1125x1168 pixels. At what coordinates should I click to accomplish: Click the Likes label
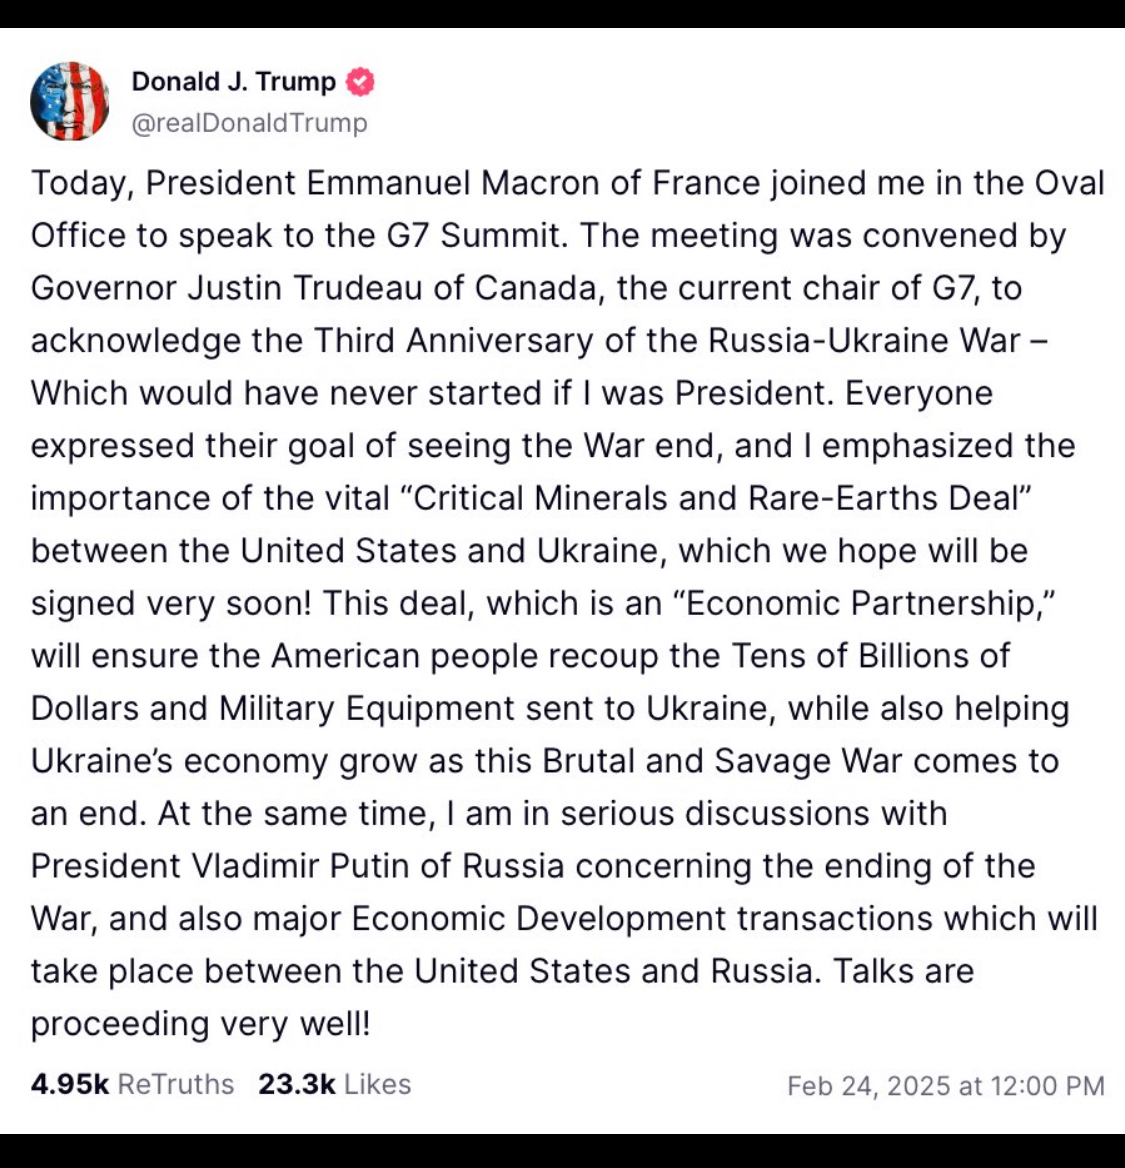(378, 1085)
